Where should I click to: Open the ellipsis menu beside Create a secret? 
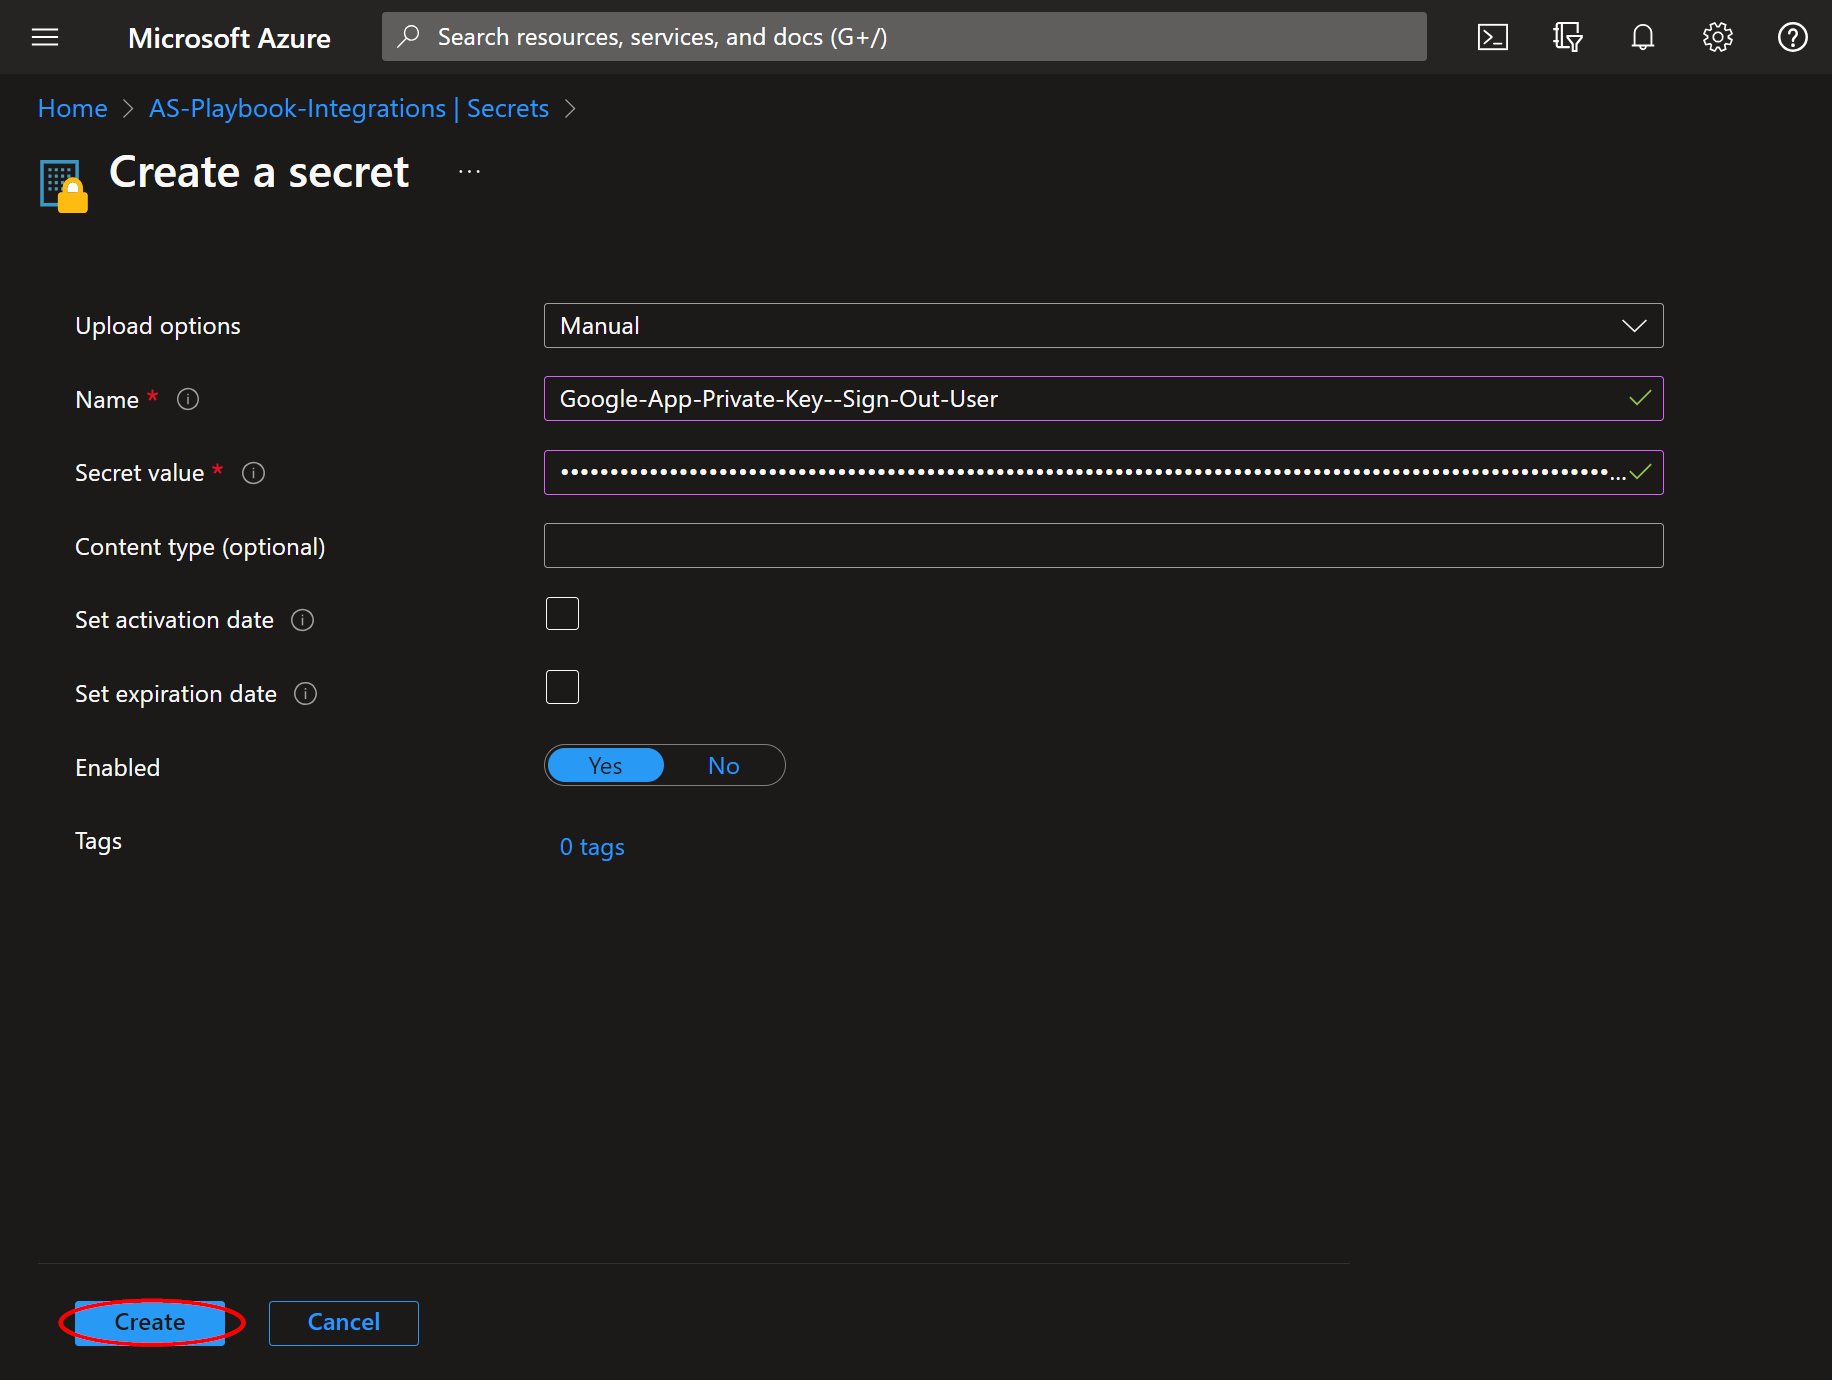pos(469,172)
